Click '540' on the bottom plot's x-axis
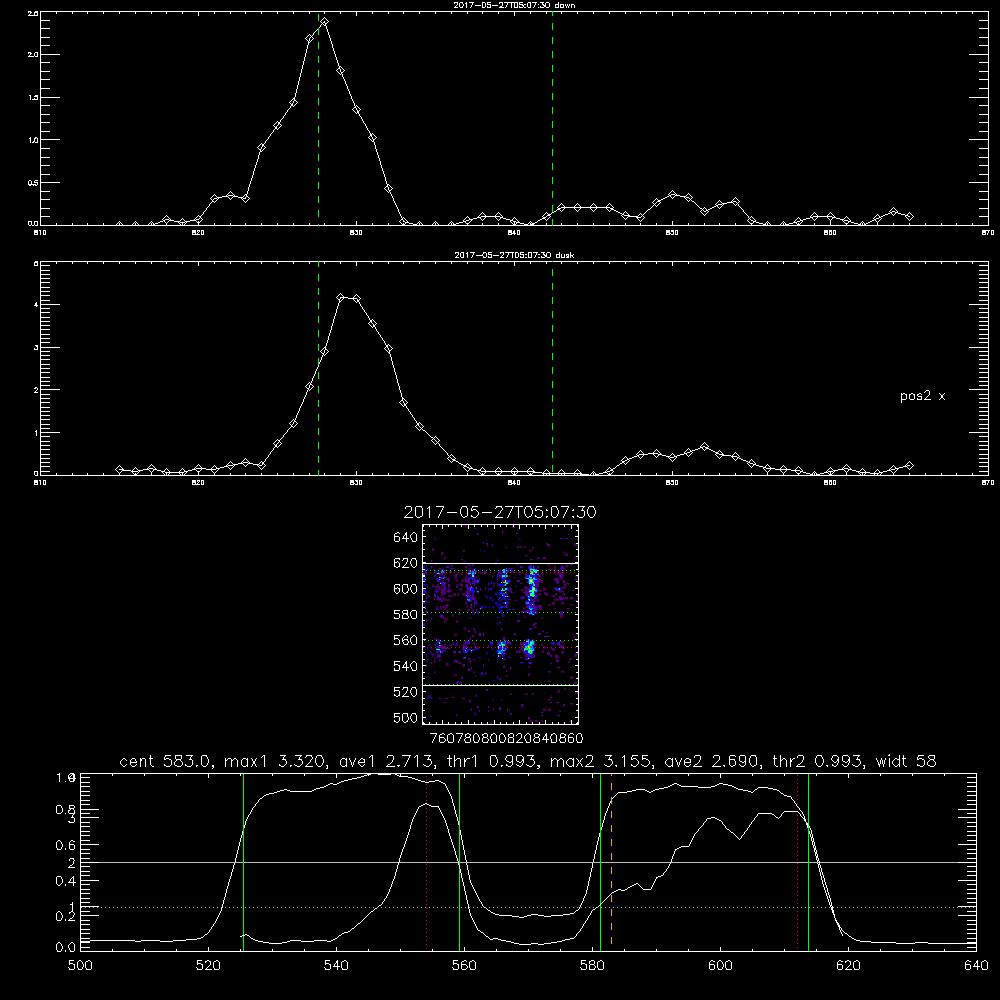The height and width of the screenshot is (1000, 1000). [336, 966]
